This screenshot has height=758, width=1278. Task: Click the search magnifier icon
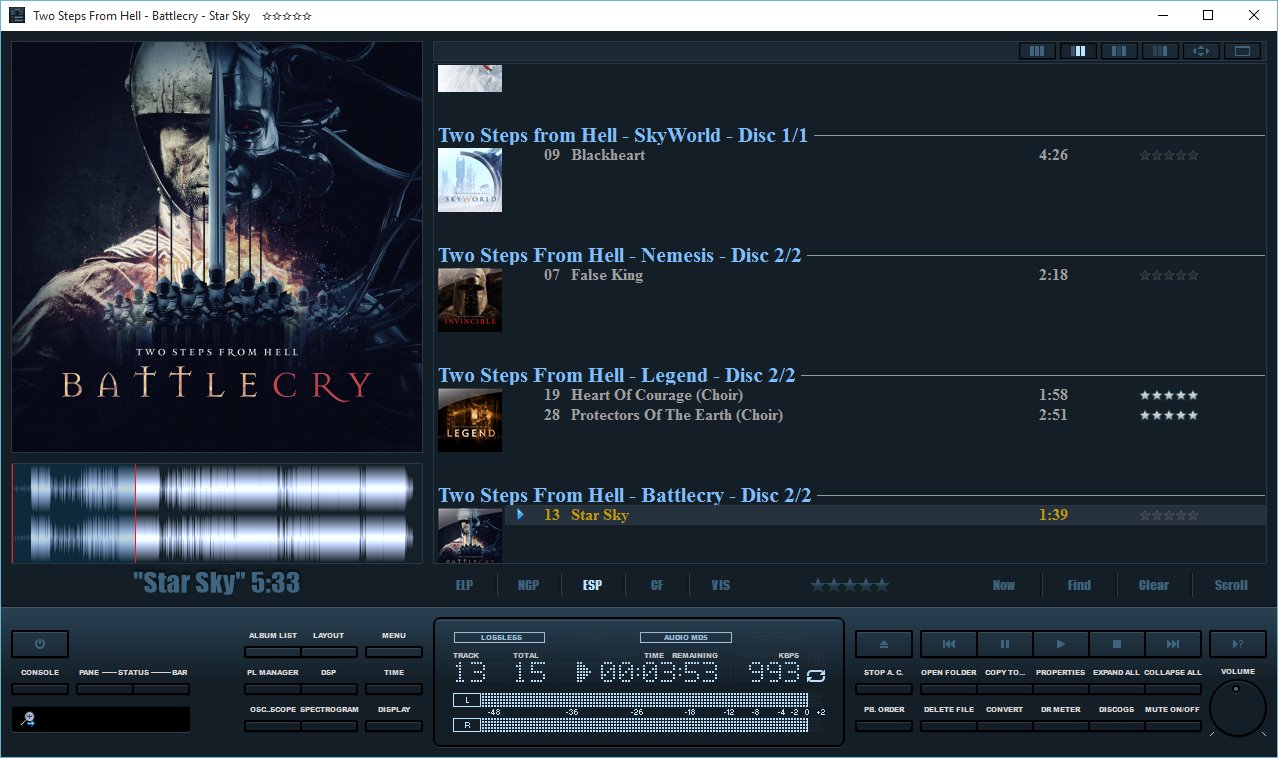click(x=29, y=719)
